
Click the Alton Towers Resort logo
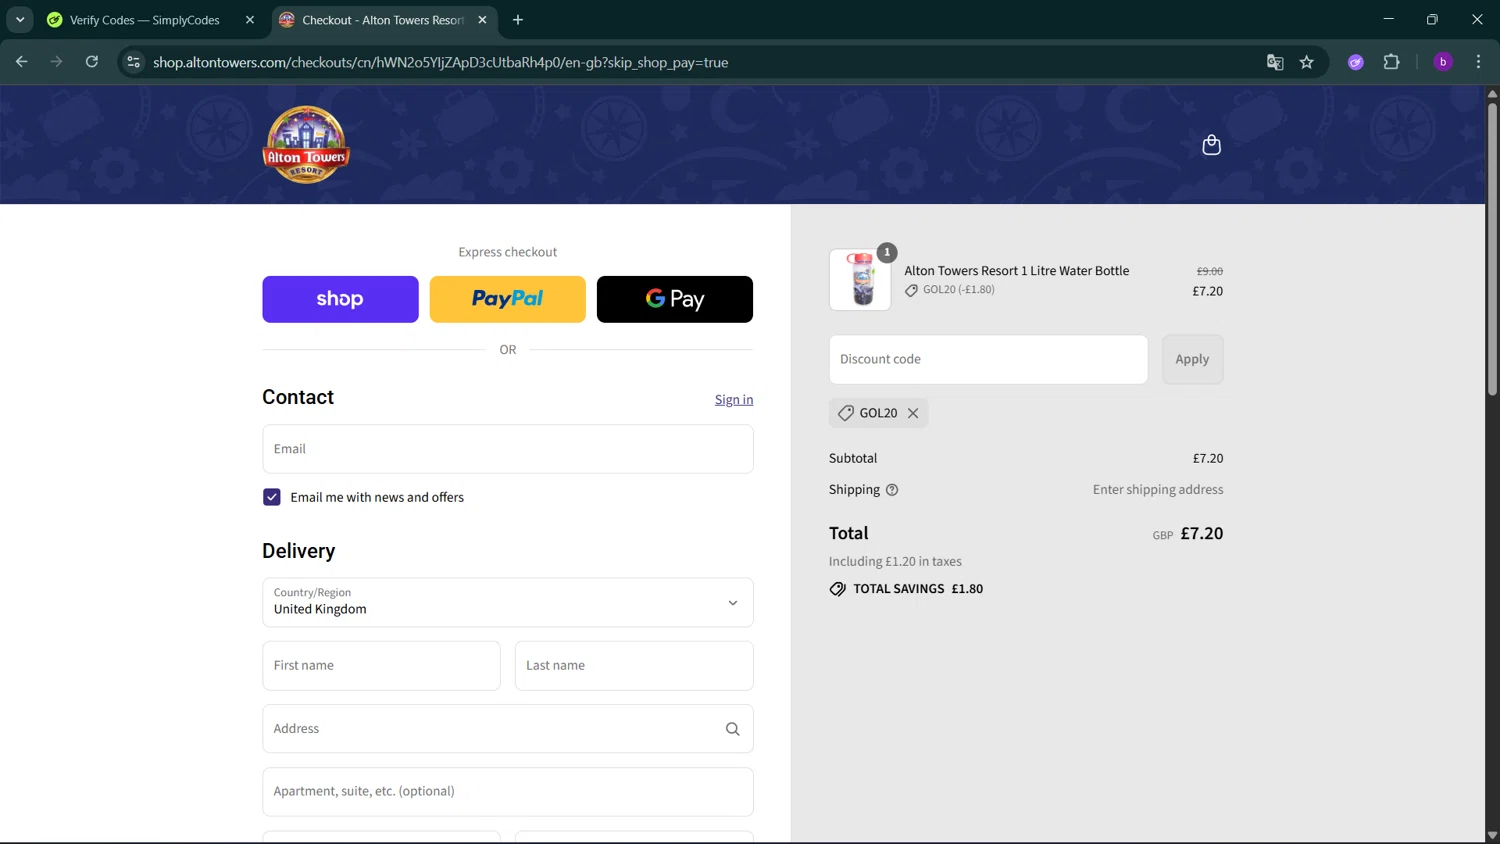306,145
